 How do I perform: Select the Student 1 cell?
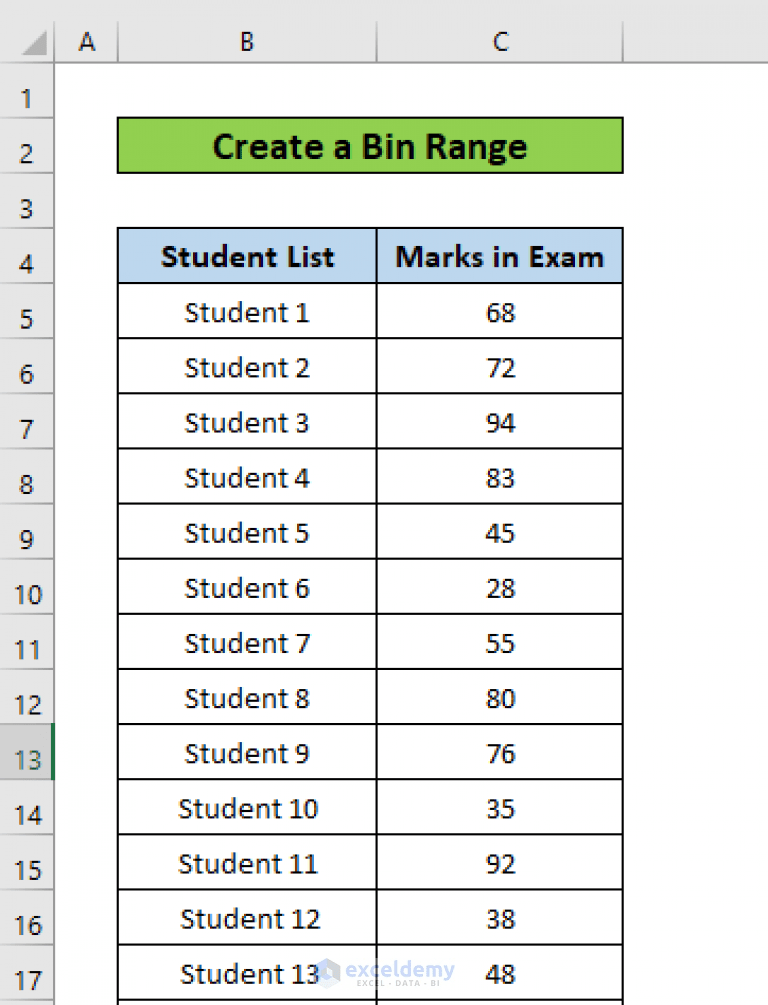[x=247, y=311]
